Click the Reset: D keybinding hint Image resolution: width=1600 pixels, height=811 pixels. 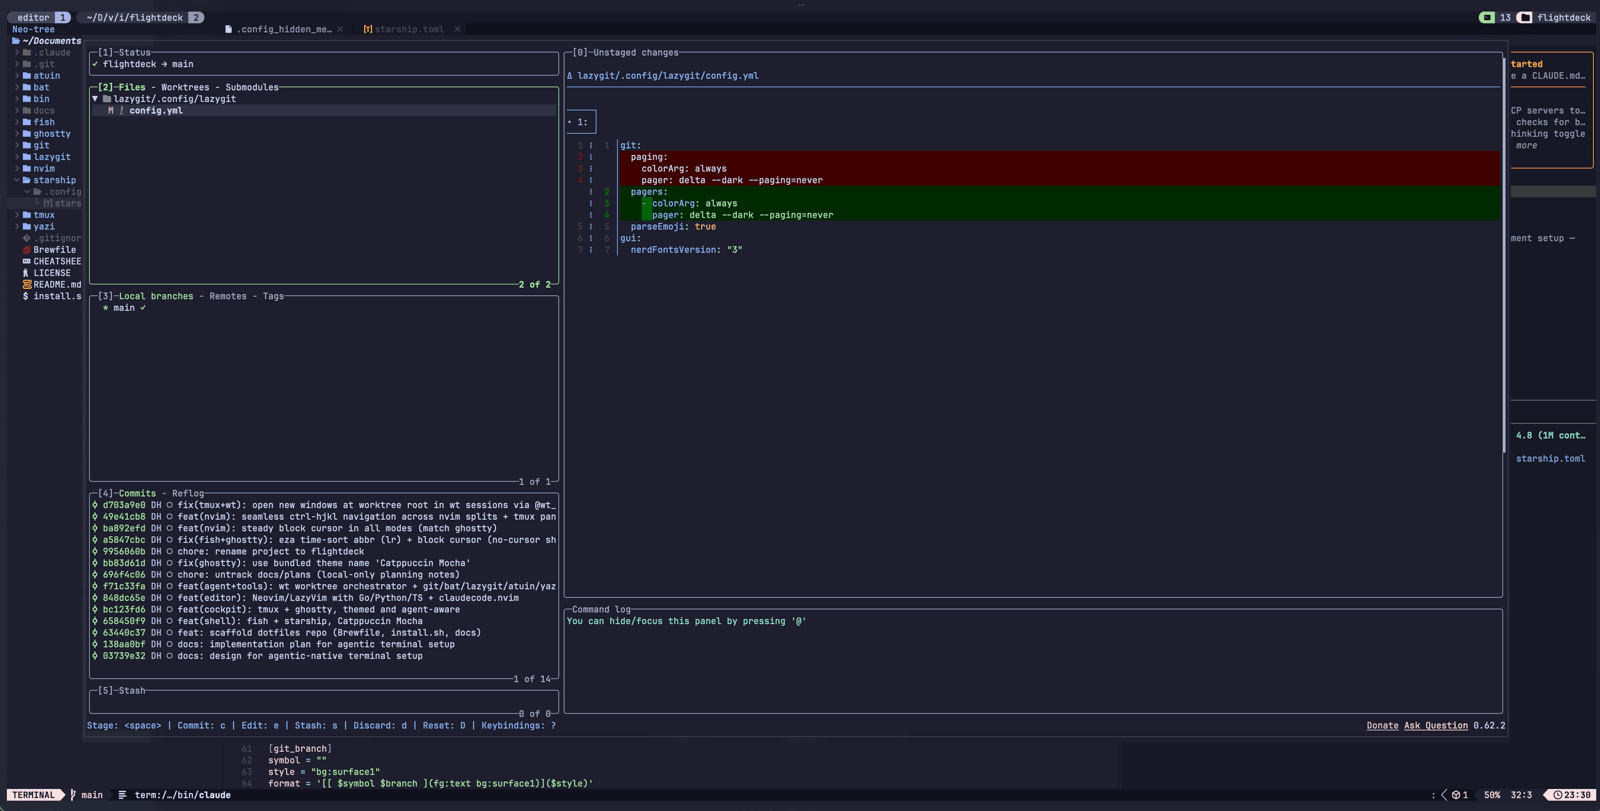coord(444,726)
